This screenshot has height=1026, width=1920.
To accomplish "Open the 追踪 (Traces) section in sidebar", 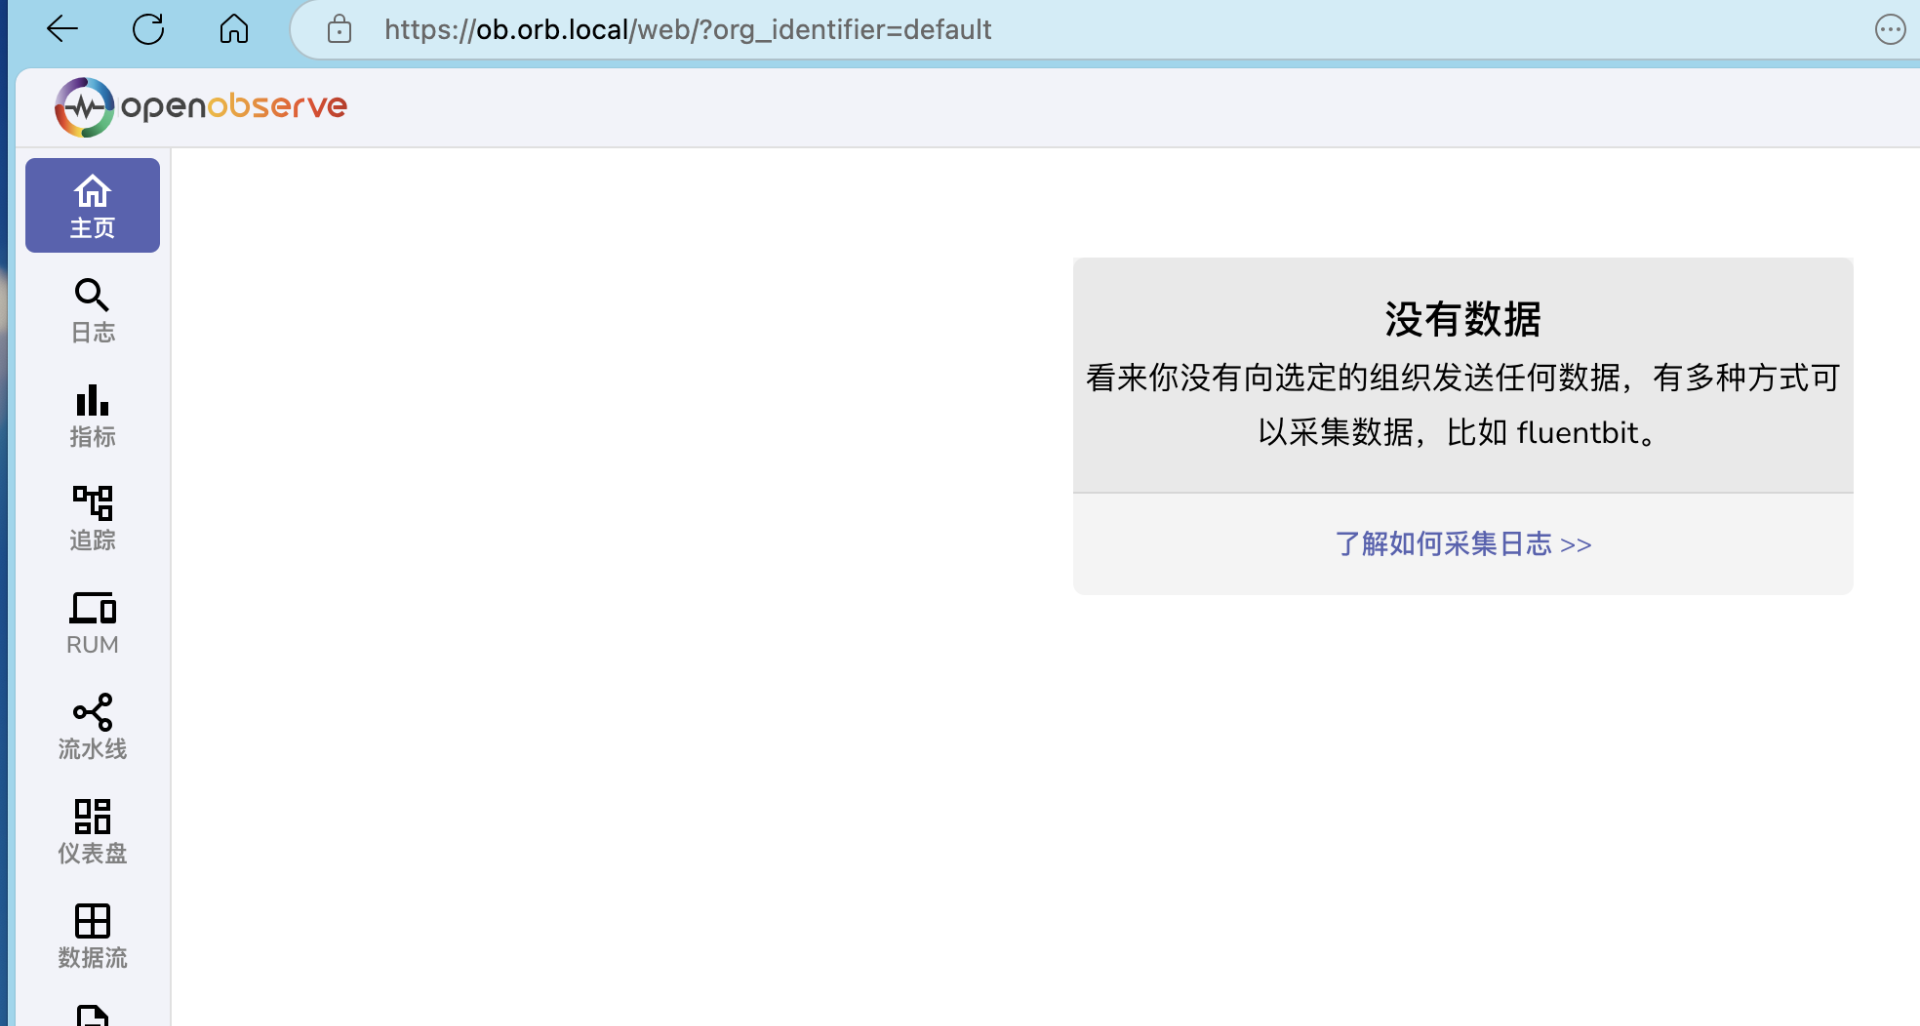I will click(92, 519).
